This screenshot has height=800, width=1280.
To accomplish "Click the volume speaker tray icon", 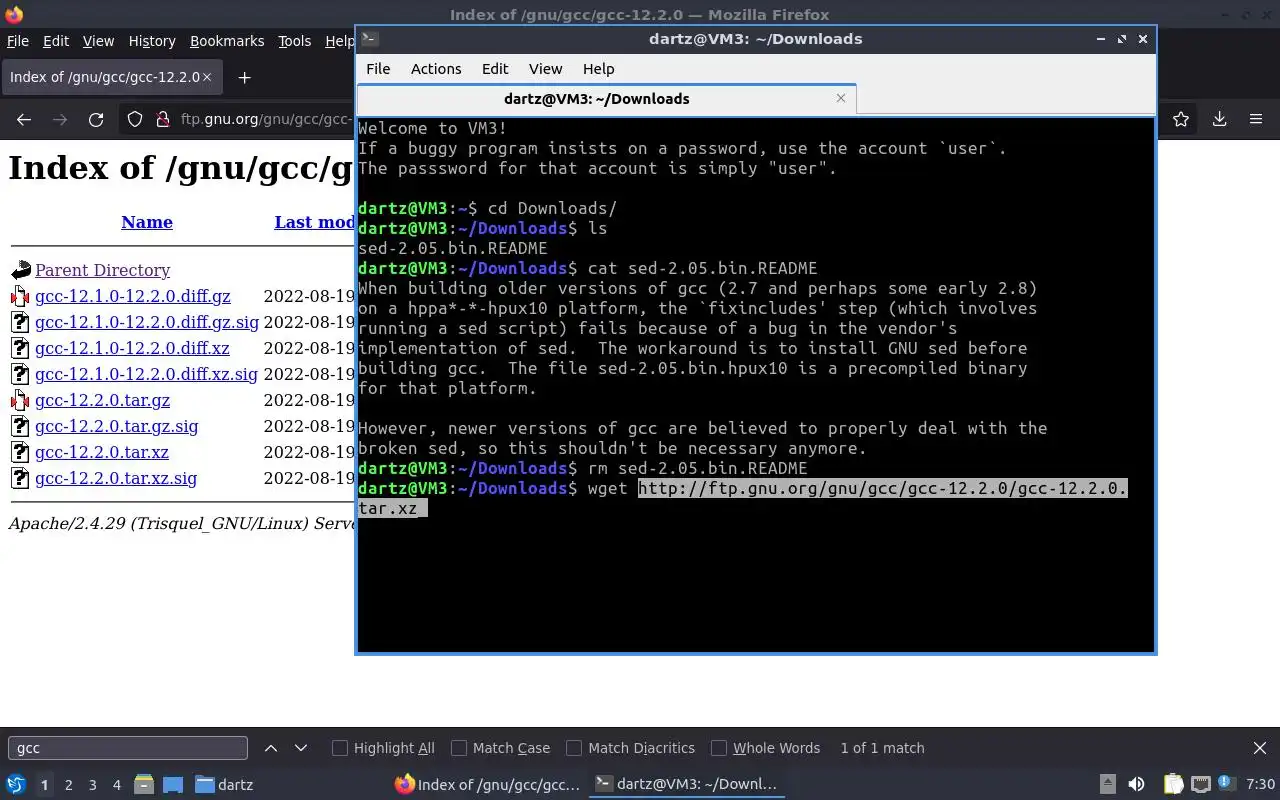I will pyautogui.click(x=1136, y=785).
